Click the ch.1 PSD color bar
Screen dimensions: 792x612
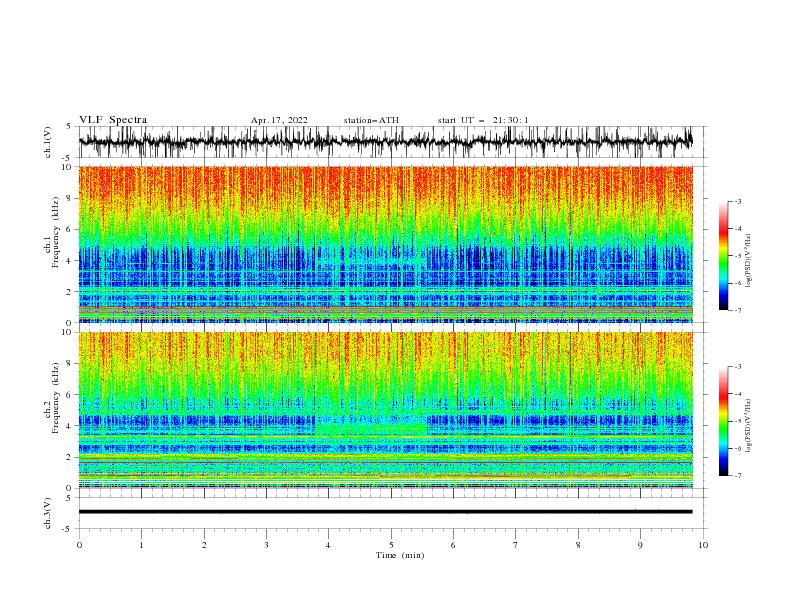click(x=723, y=256)
